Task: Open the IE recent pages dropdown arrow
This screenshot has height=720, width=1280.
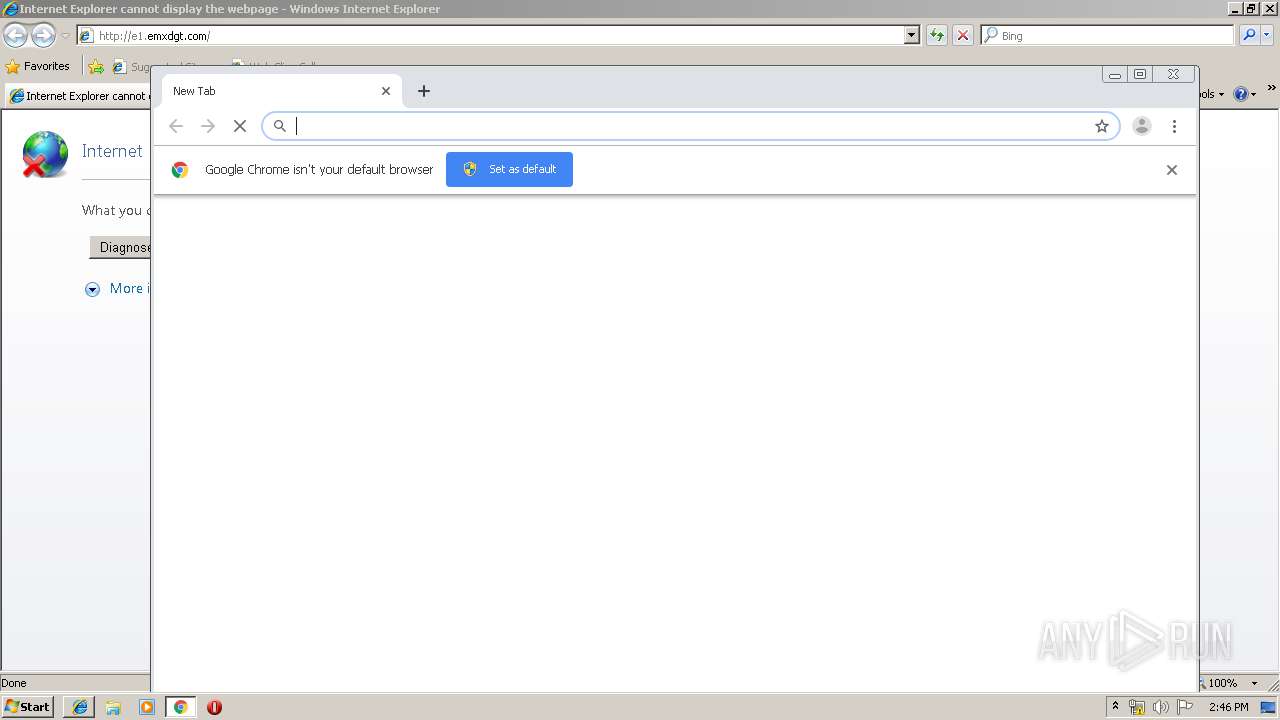Action: pos(65,36)
